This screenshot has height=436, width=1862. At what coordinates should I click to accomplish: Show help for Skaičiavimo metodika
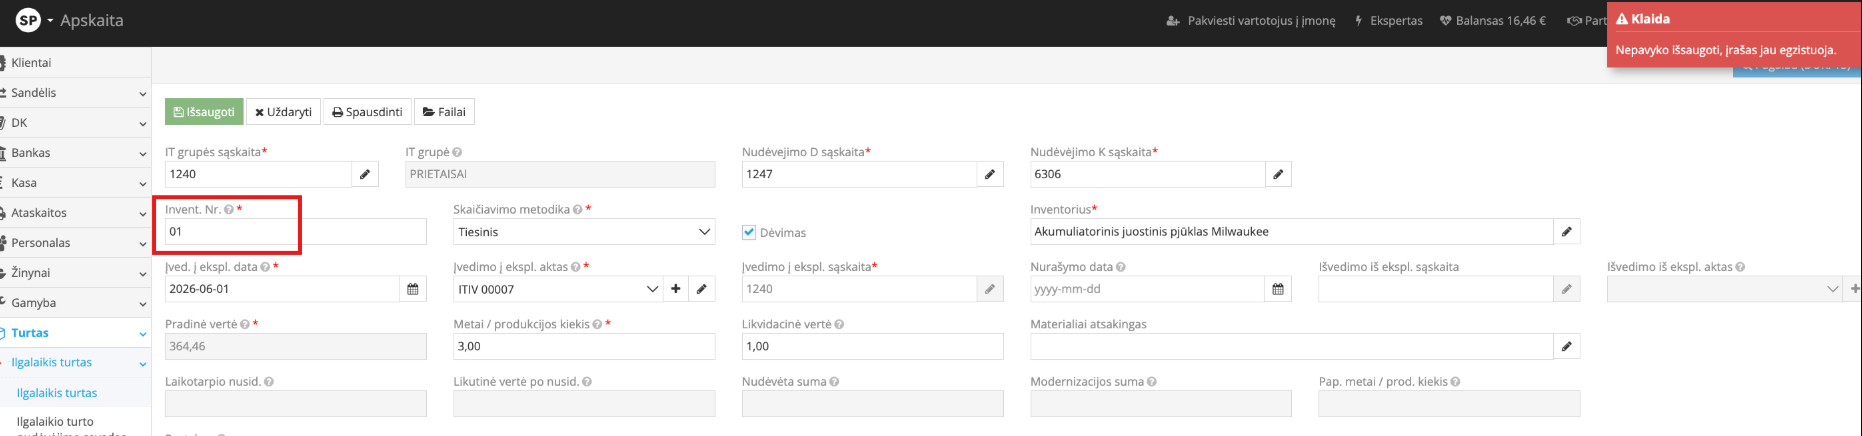pyautogui.click(x=578, y=210)
